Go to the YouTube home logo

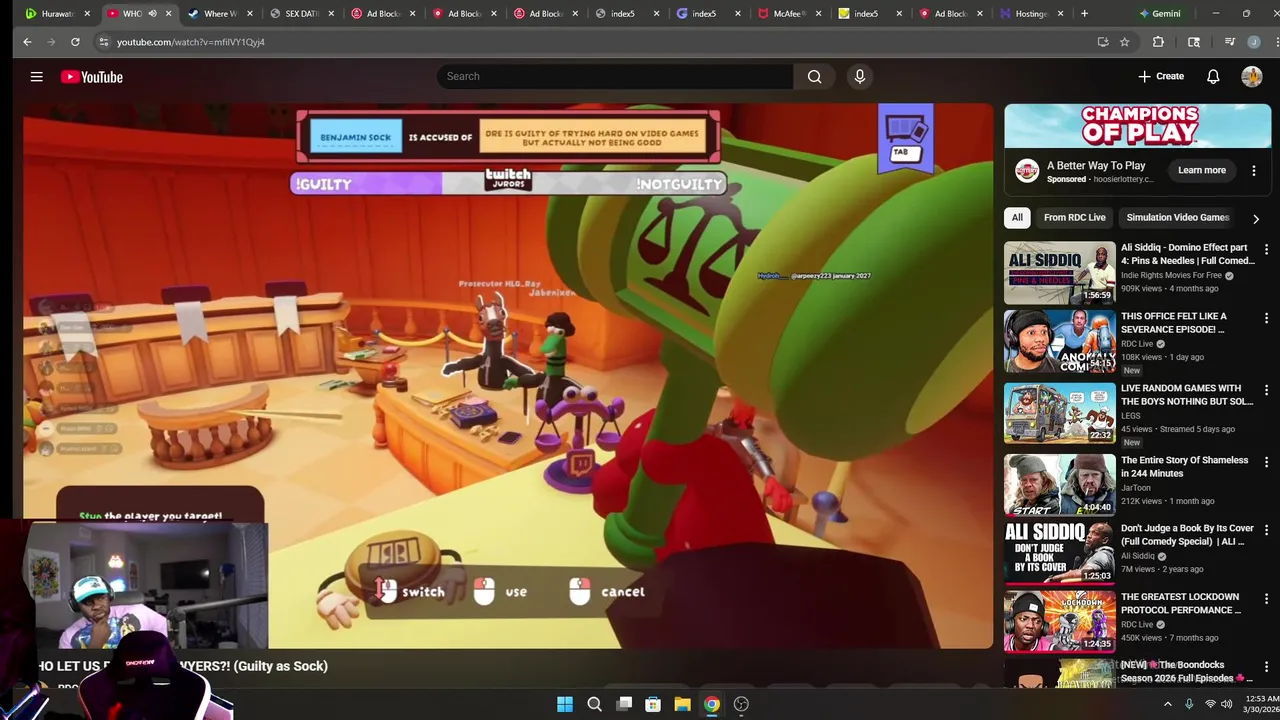click(91, 77)
